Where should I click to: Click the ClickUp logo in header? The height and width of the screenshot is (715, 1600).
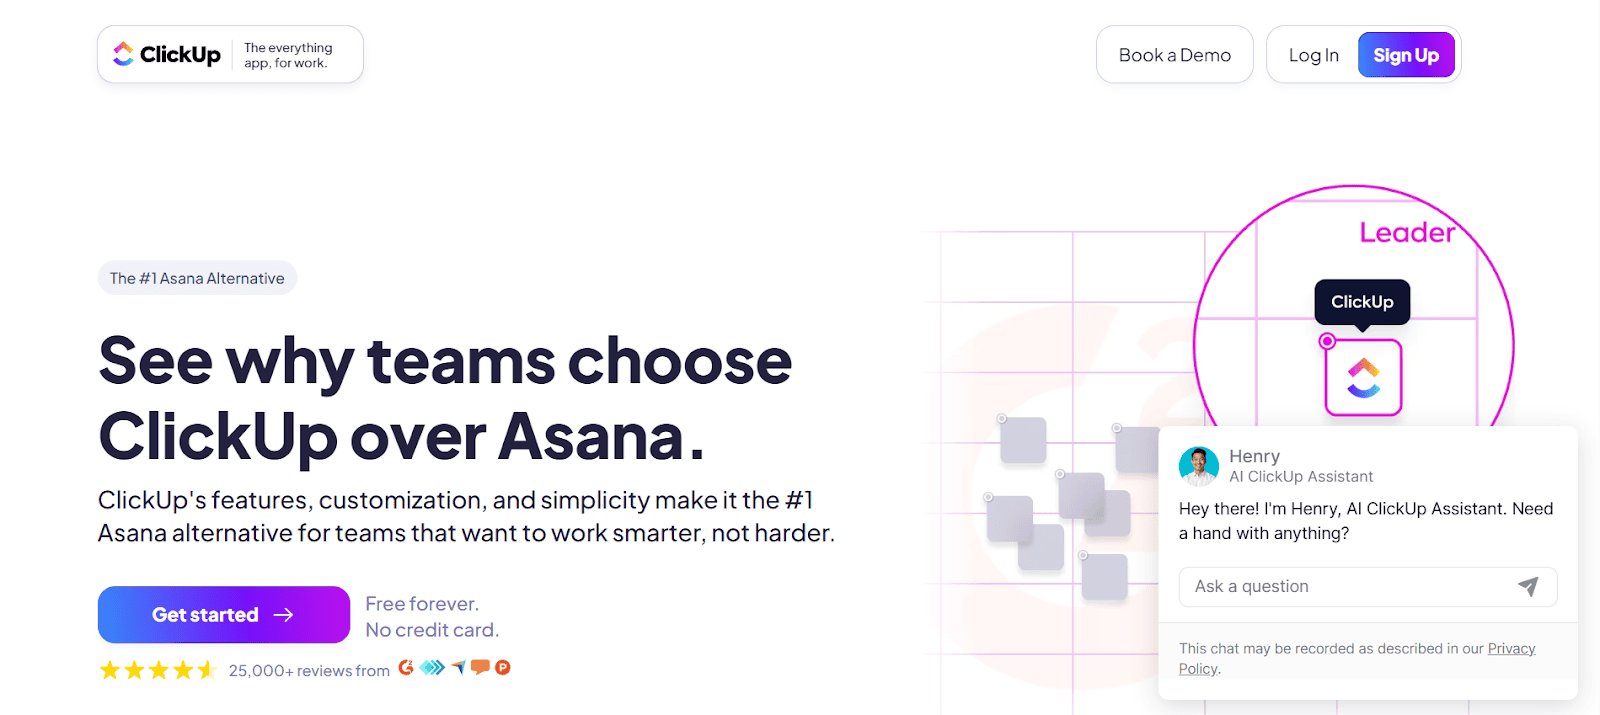point(167,55)
